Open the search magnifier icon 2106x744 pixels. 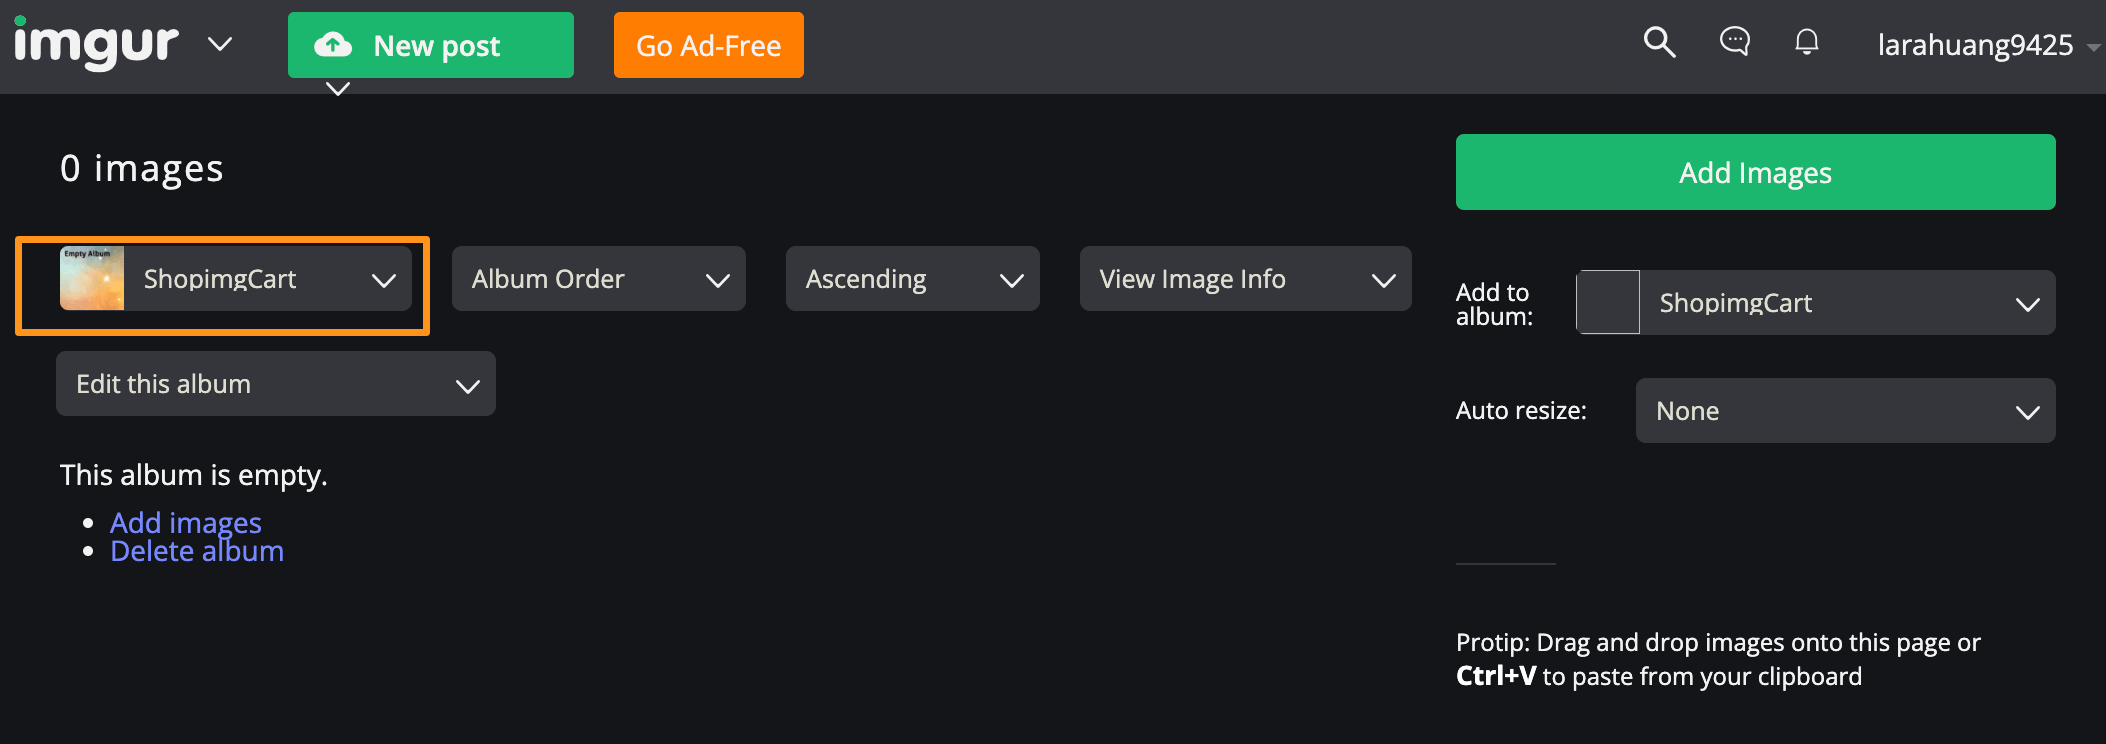point(1659,42)
